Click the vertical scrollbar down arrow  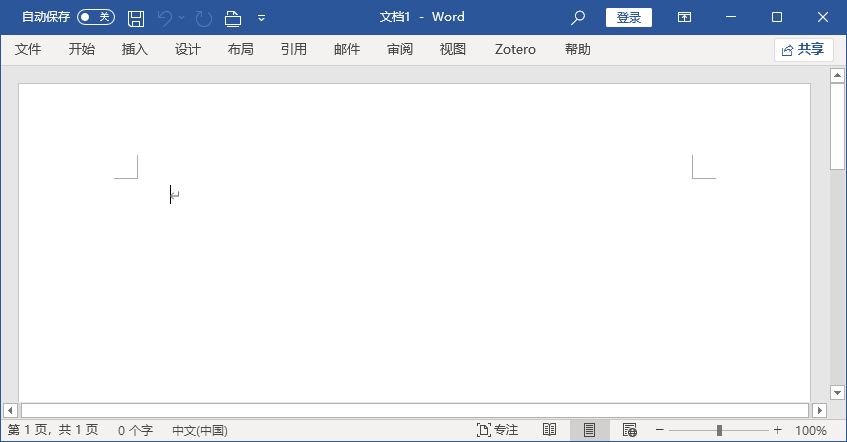(837, 393)
